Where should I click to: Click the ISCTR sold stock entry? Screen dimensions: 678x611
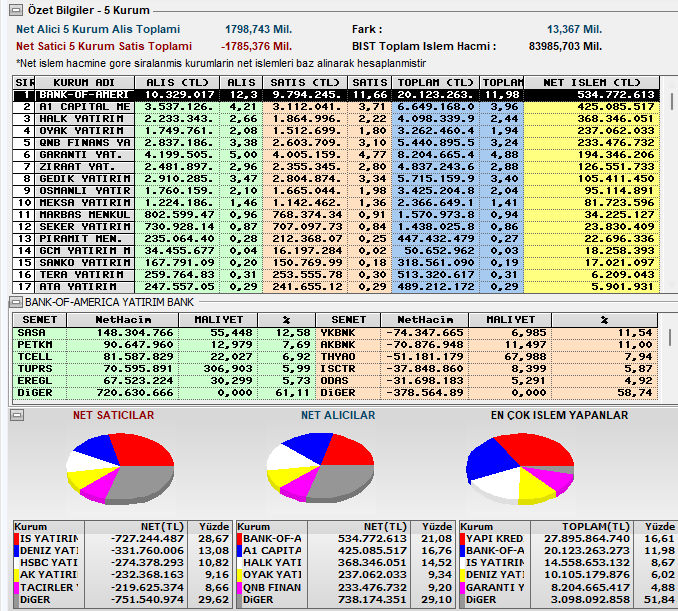(x=487, y=369)
